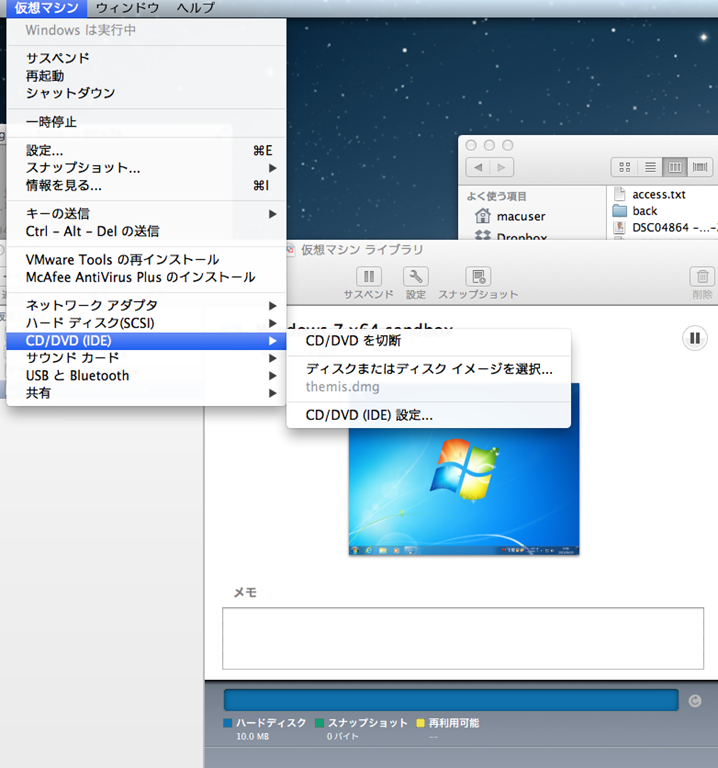This screenshot has width=718, height=768.
Task: Click highlighted CD/DVD (IDE) menu item
Action: click(146, 341)
